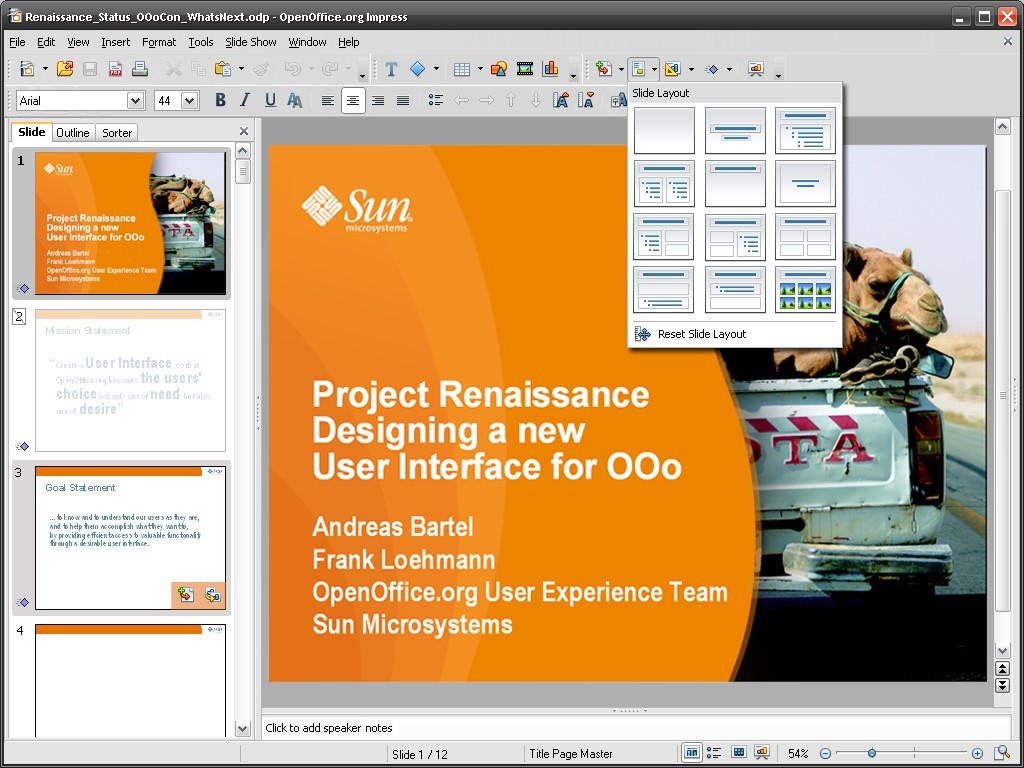Expand the Paste dropdown arrow
Screen dimensions: 1024x768
click(241, 69)
